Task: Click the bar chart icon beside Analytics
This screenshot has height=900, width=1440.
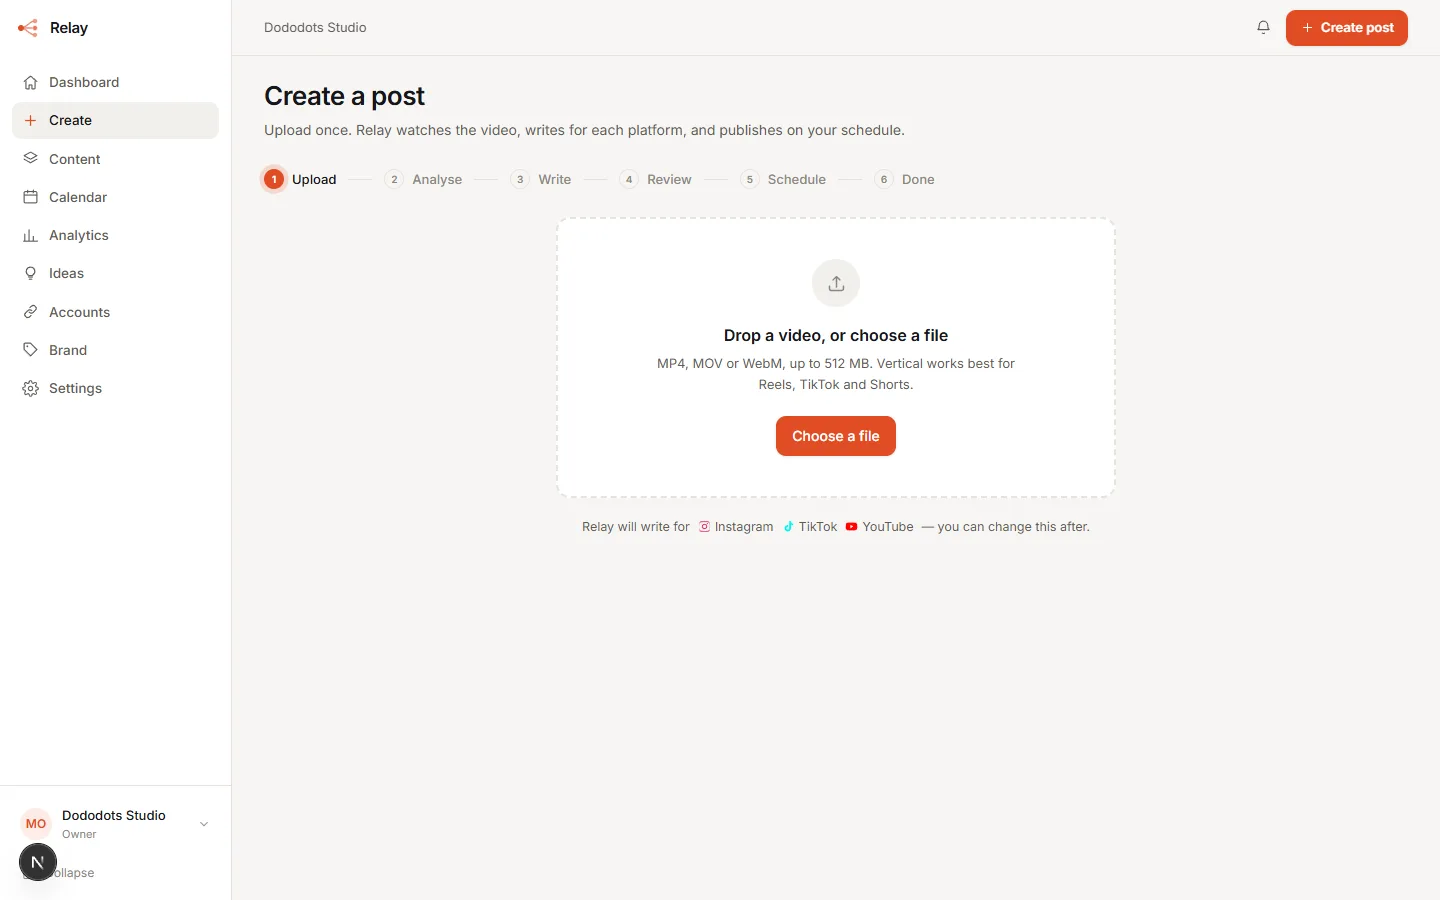Action: click(31, 235)
